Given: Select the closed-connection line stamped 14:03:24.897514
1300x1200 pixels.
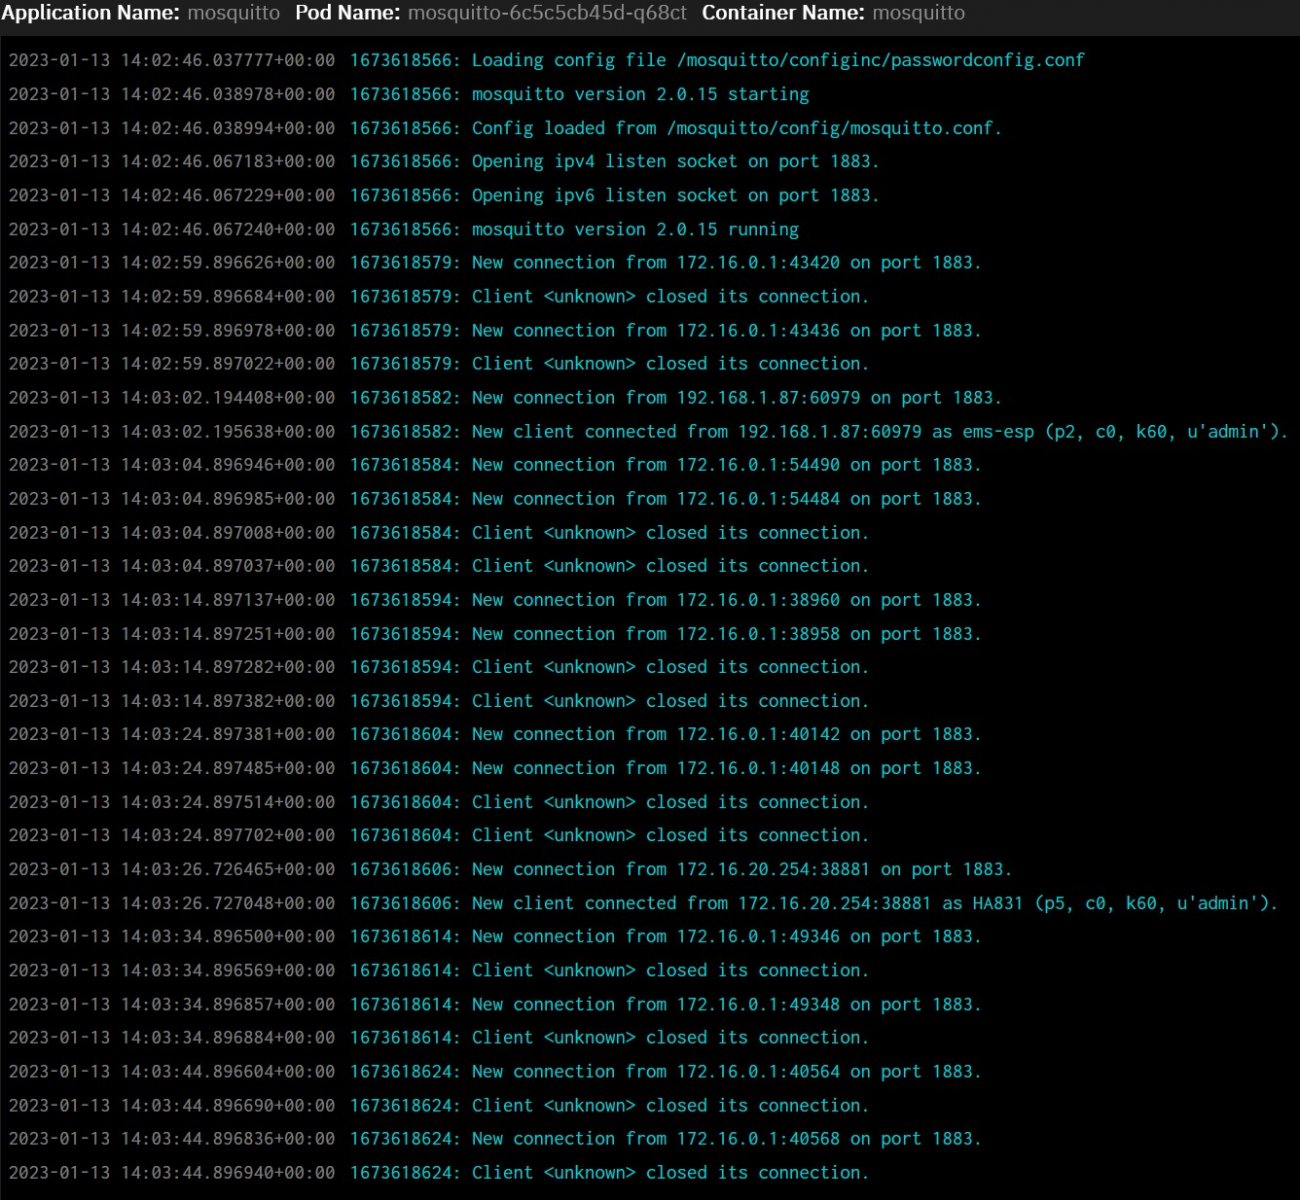Looking at the screenshot, I should click(x=439, y=801).
